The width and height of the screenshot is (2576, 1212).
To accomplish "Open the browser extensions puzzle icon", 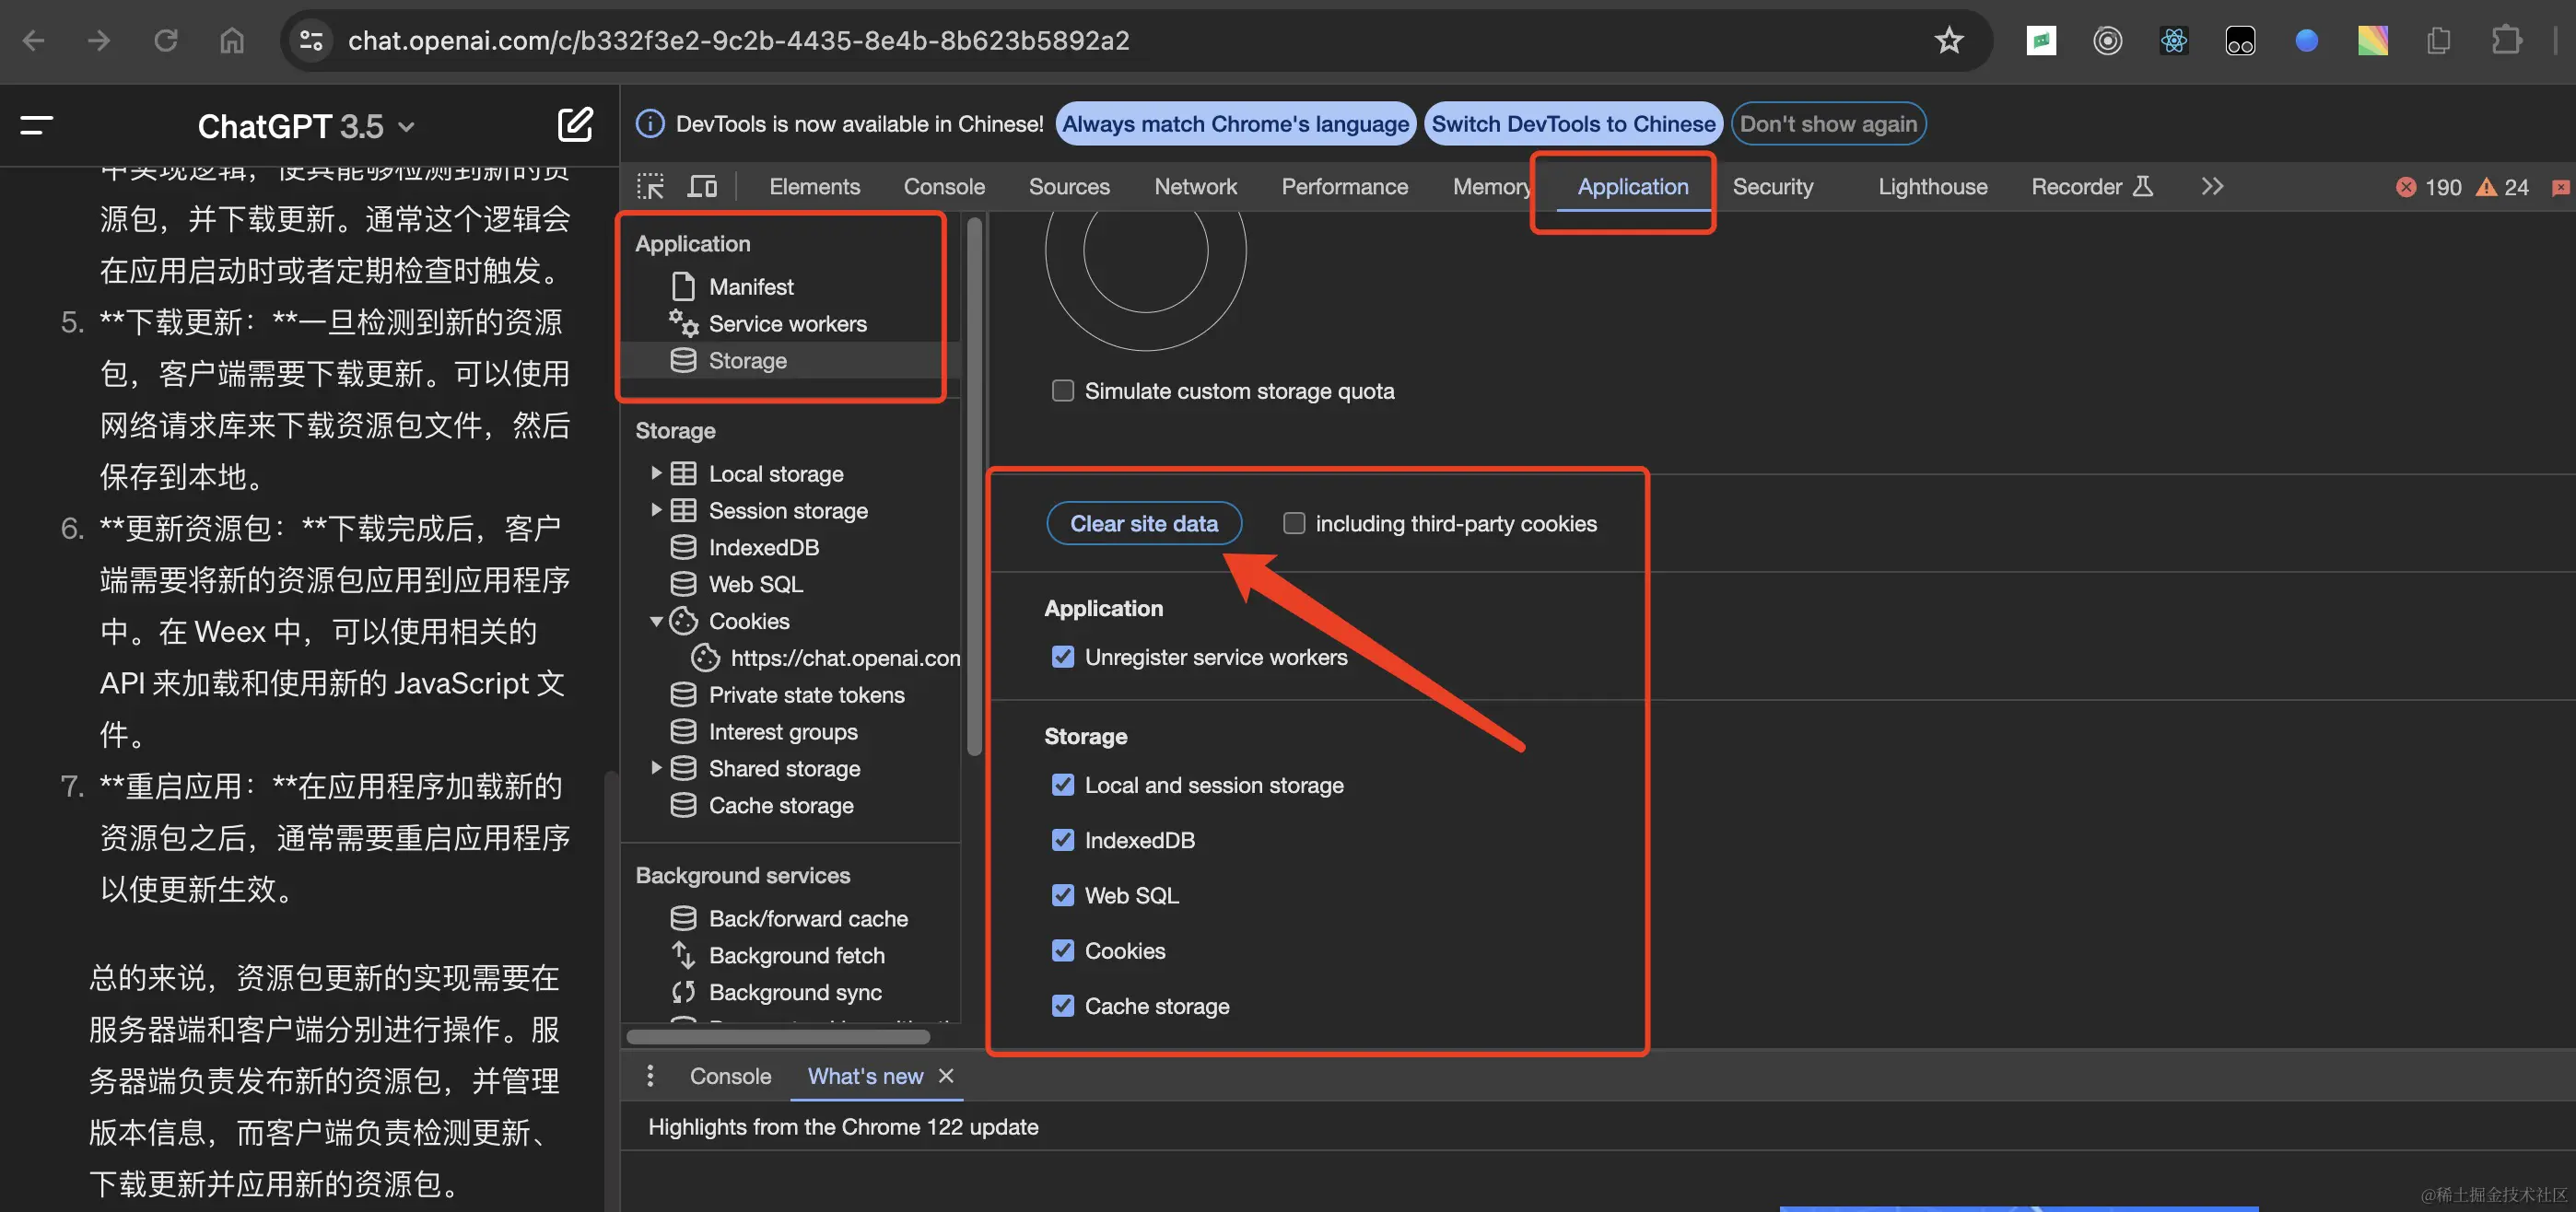I will click(2505, 40).
